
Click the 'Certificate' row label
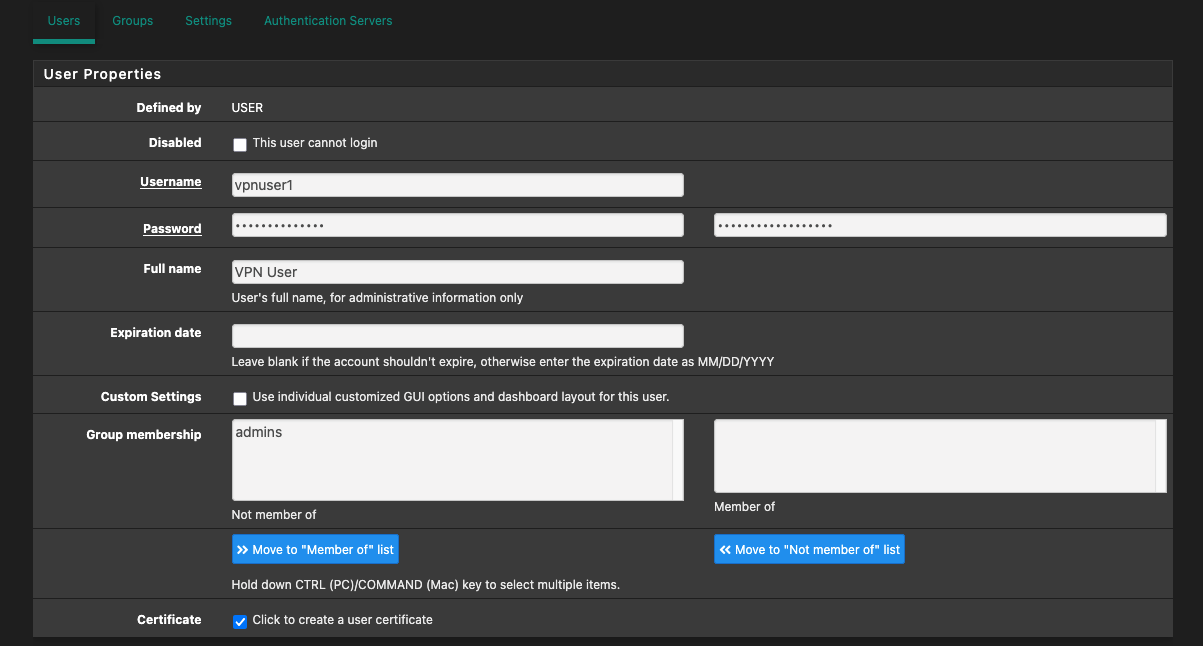[x=169, y=620]
